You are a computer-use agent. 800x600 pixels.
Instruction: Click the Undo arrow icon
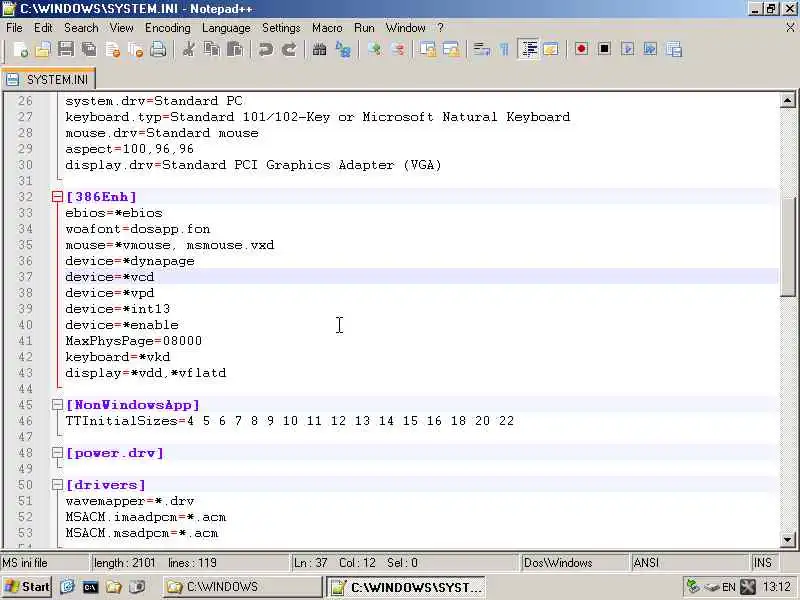[265, 49]
